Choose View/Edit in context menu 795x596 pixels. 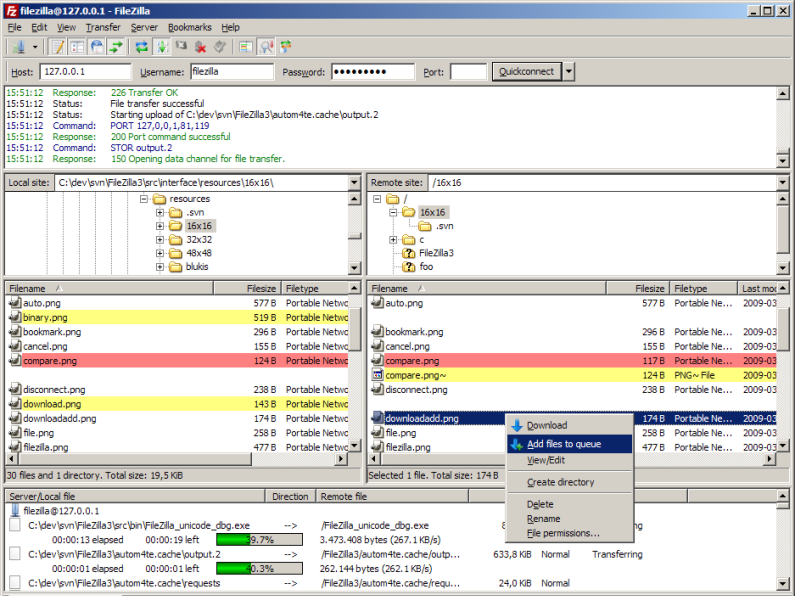570,460
